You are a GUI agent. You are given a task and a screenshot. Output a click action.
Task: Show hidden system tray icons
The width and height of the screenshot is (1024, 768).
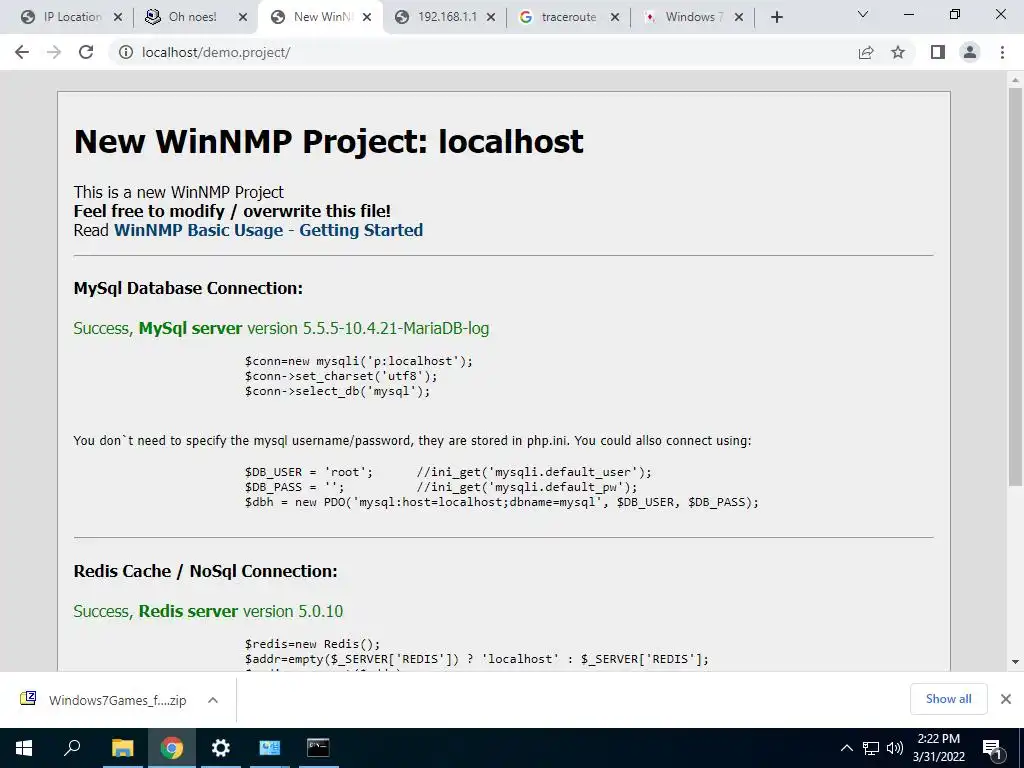846,748
